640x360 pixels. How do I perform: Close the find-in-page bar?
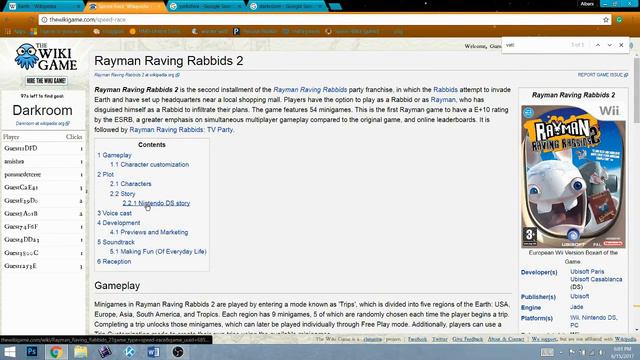coord(621,45)
